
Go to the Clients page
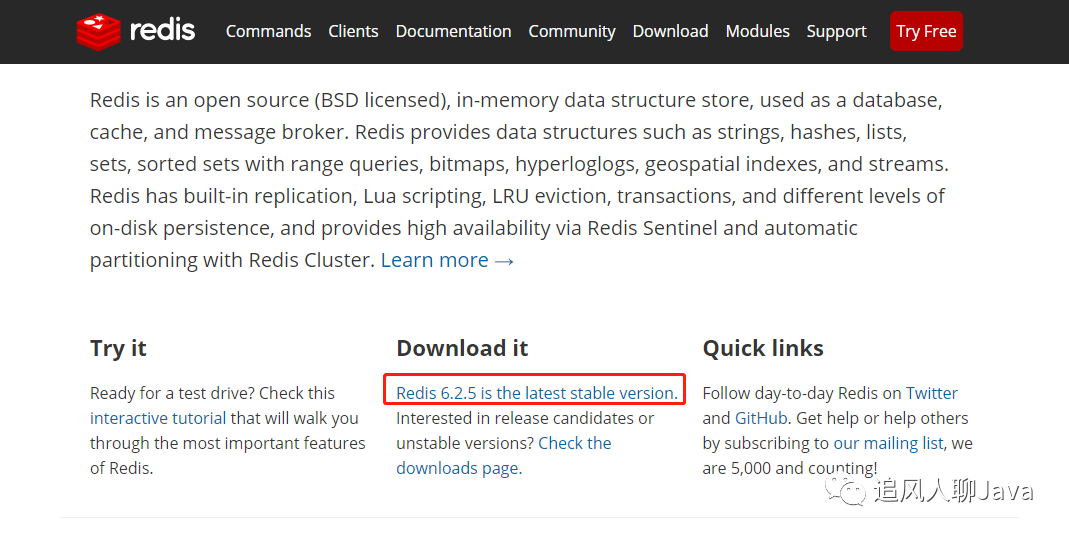point(353,31)
